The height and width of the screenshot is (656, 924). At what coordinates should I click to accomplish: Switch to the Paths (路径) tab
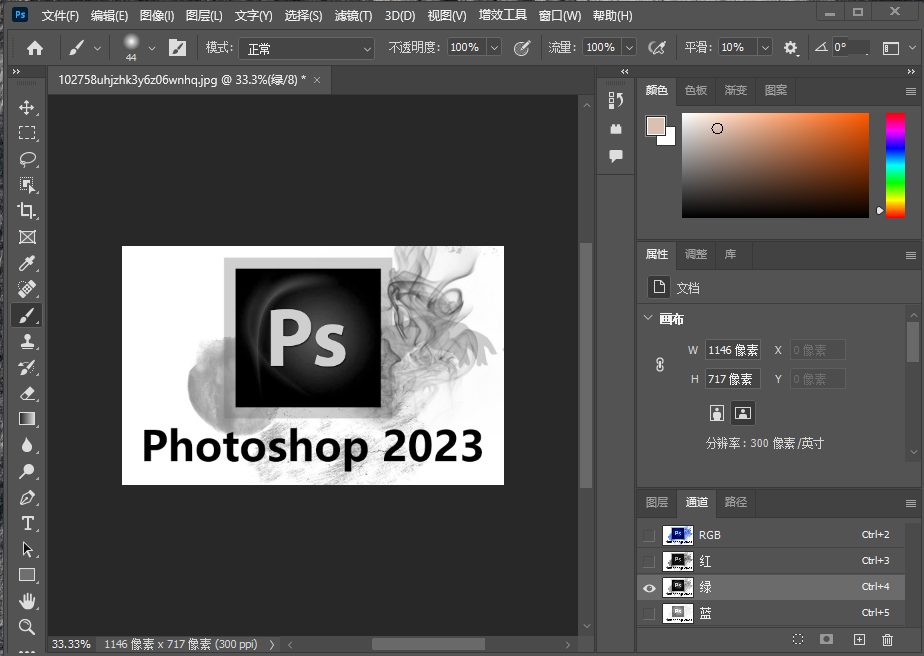point(735,502)
